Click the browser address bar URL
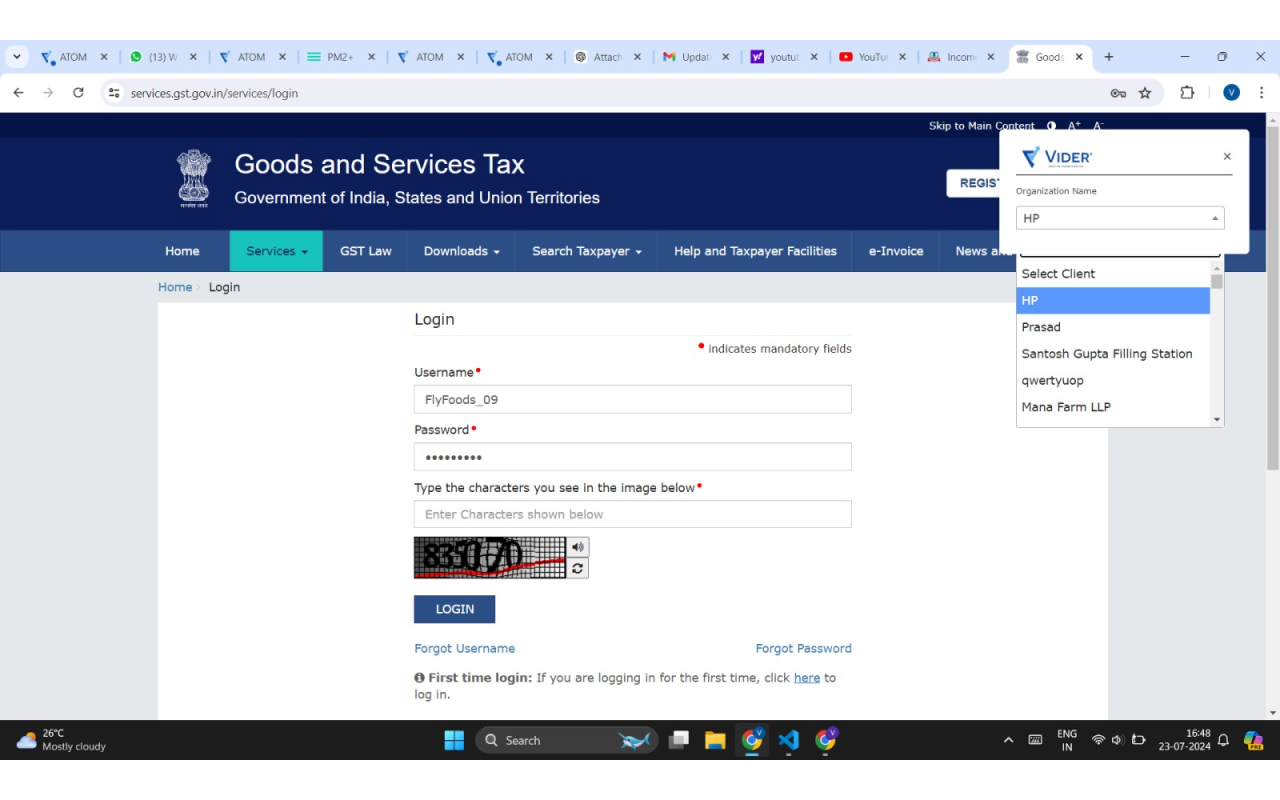1280x800 pixels. click(x=214, y=93)
